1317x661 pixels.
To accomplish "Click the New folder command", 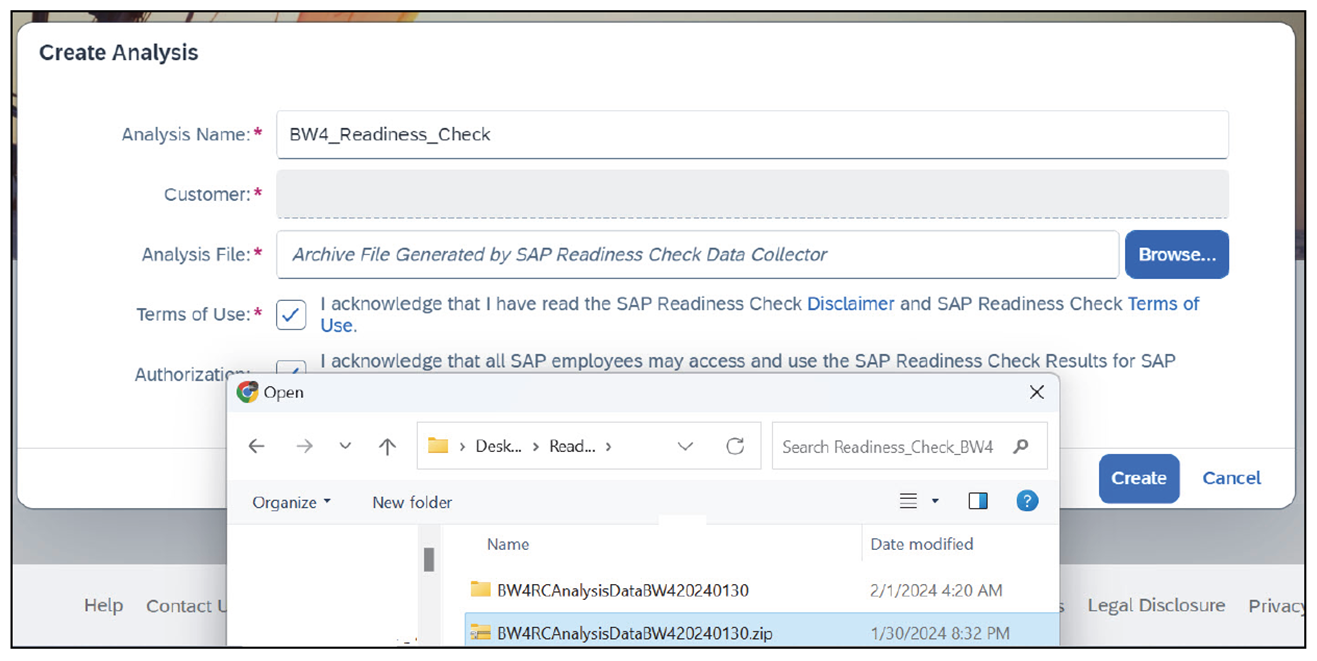I will [411, 502].
